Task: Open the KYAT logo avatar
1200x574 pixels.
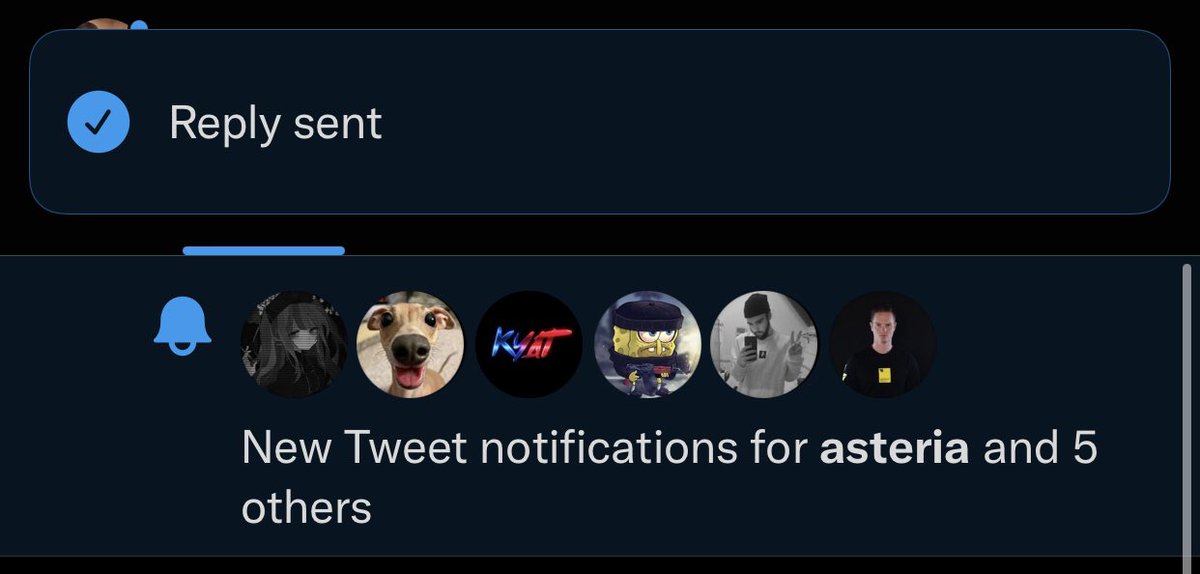Action: pos(529,344)
